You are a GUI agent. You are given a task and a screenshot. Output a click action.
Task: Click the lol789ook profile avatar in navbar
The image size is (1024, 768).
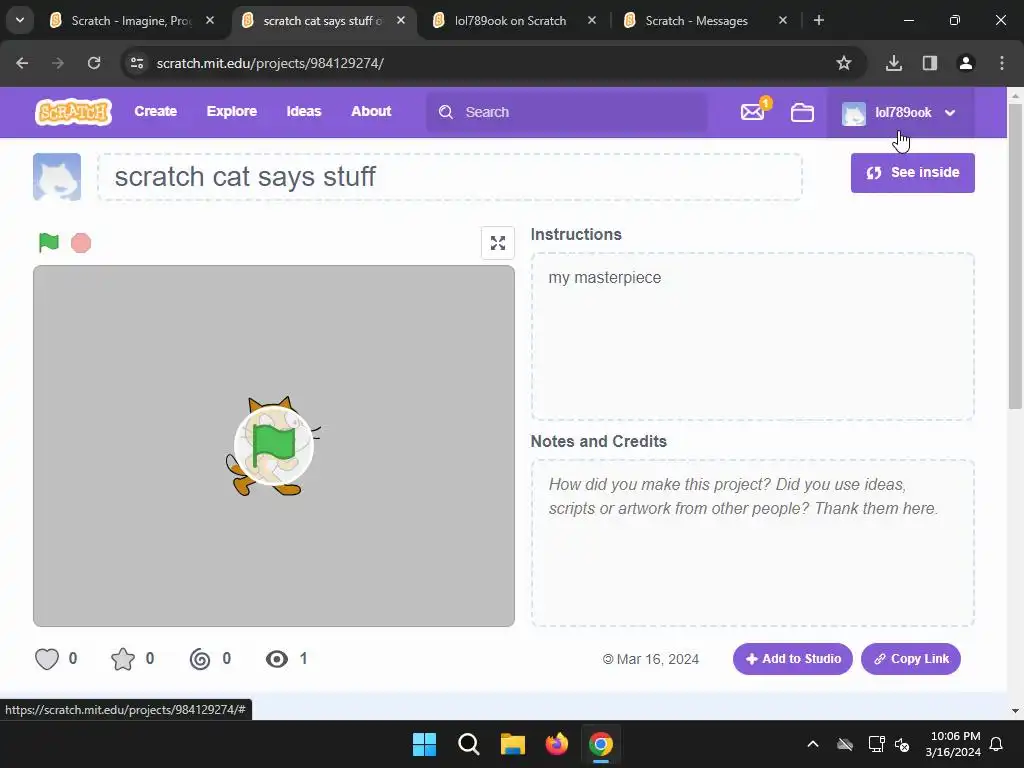click(x=854, y=113)
